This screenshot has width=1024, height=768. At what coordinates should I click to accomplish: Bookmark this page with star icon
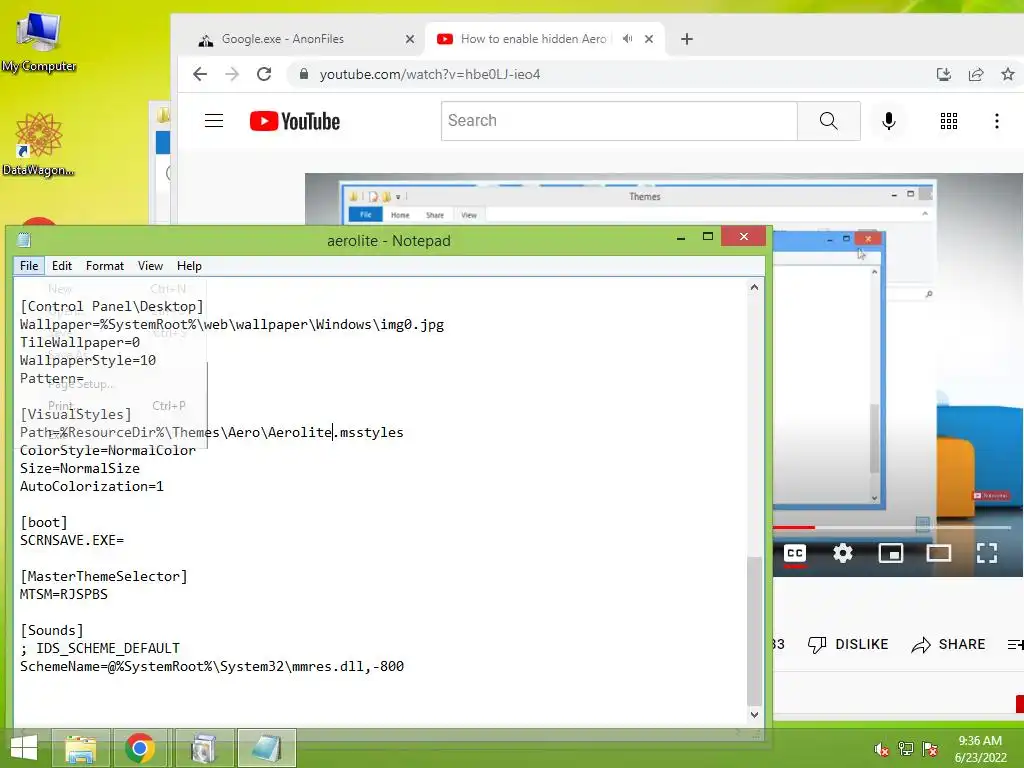1008,74
